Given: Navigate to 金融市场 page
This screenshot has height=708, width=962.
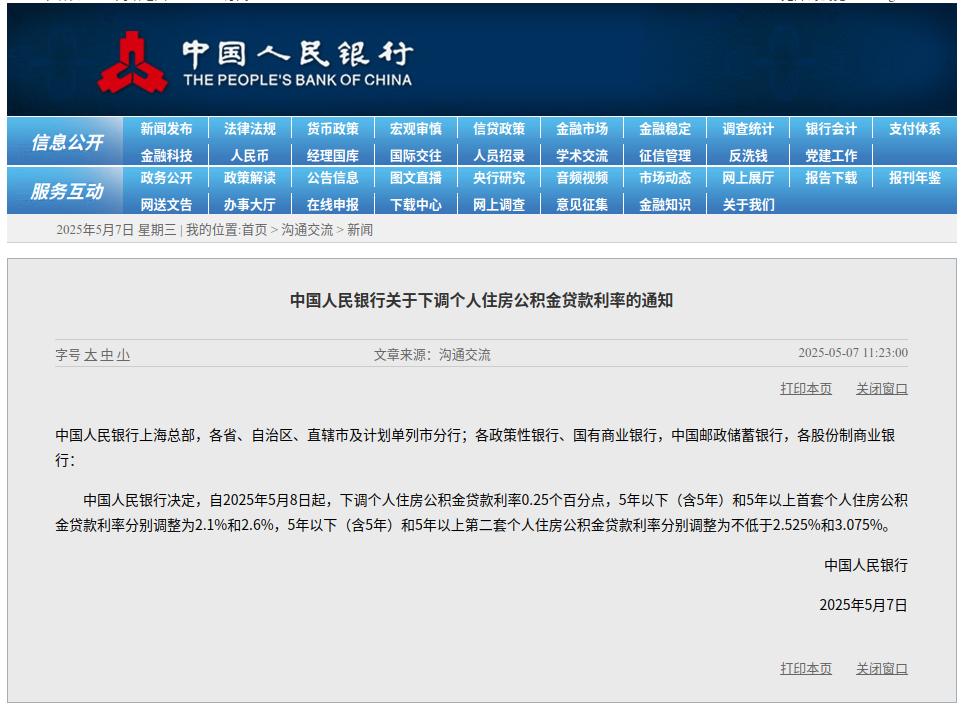Looking at the screenshot, I should (x=582, y=129).
